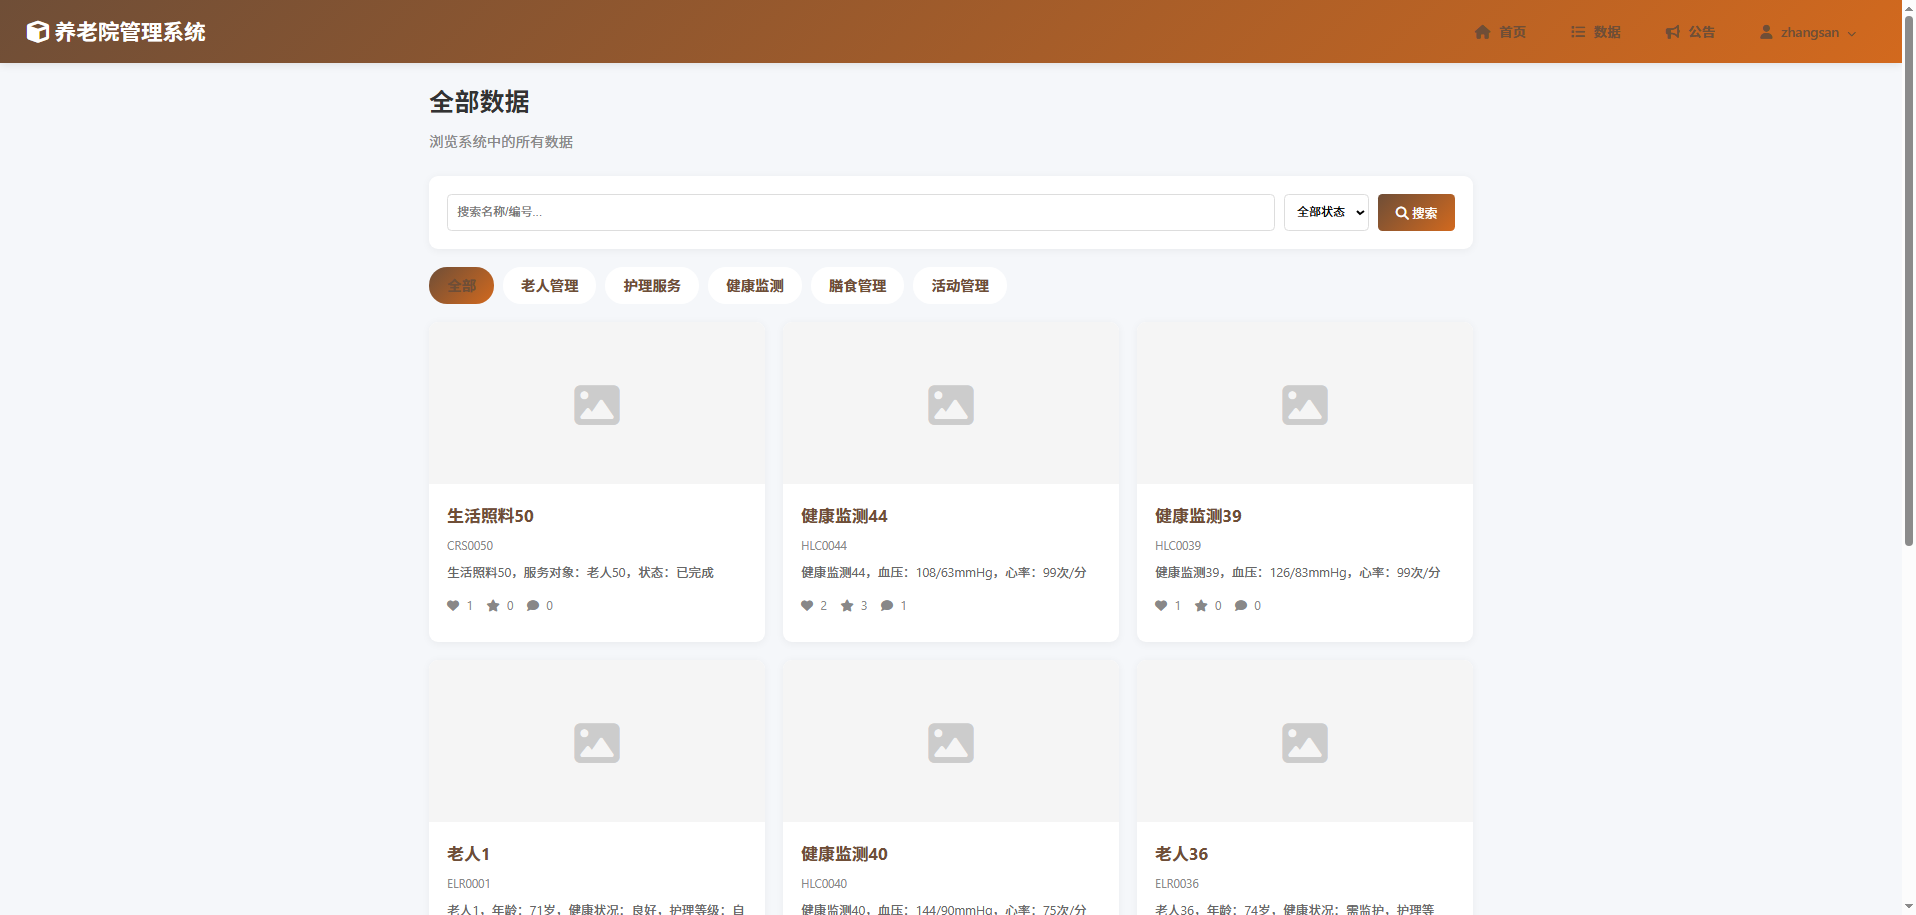The image size is (1916, 915).
Task: Like the 健康监测39 card with heart icon
Action: pyautogui.click(x=1161, y=606)
